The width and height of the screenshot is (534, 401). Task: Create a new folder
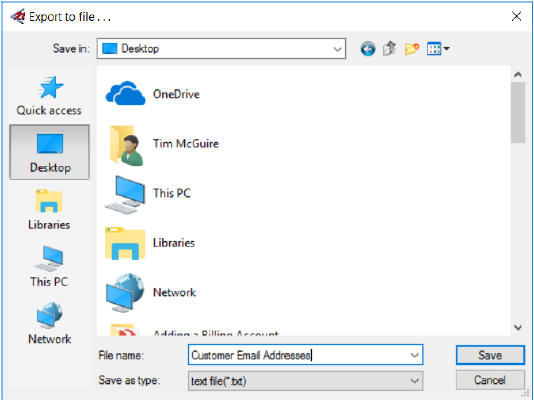tap(411, 49)
